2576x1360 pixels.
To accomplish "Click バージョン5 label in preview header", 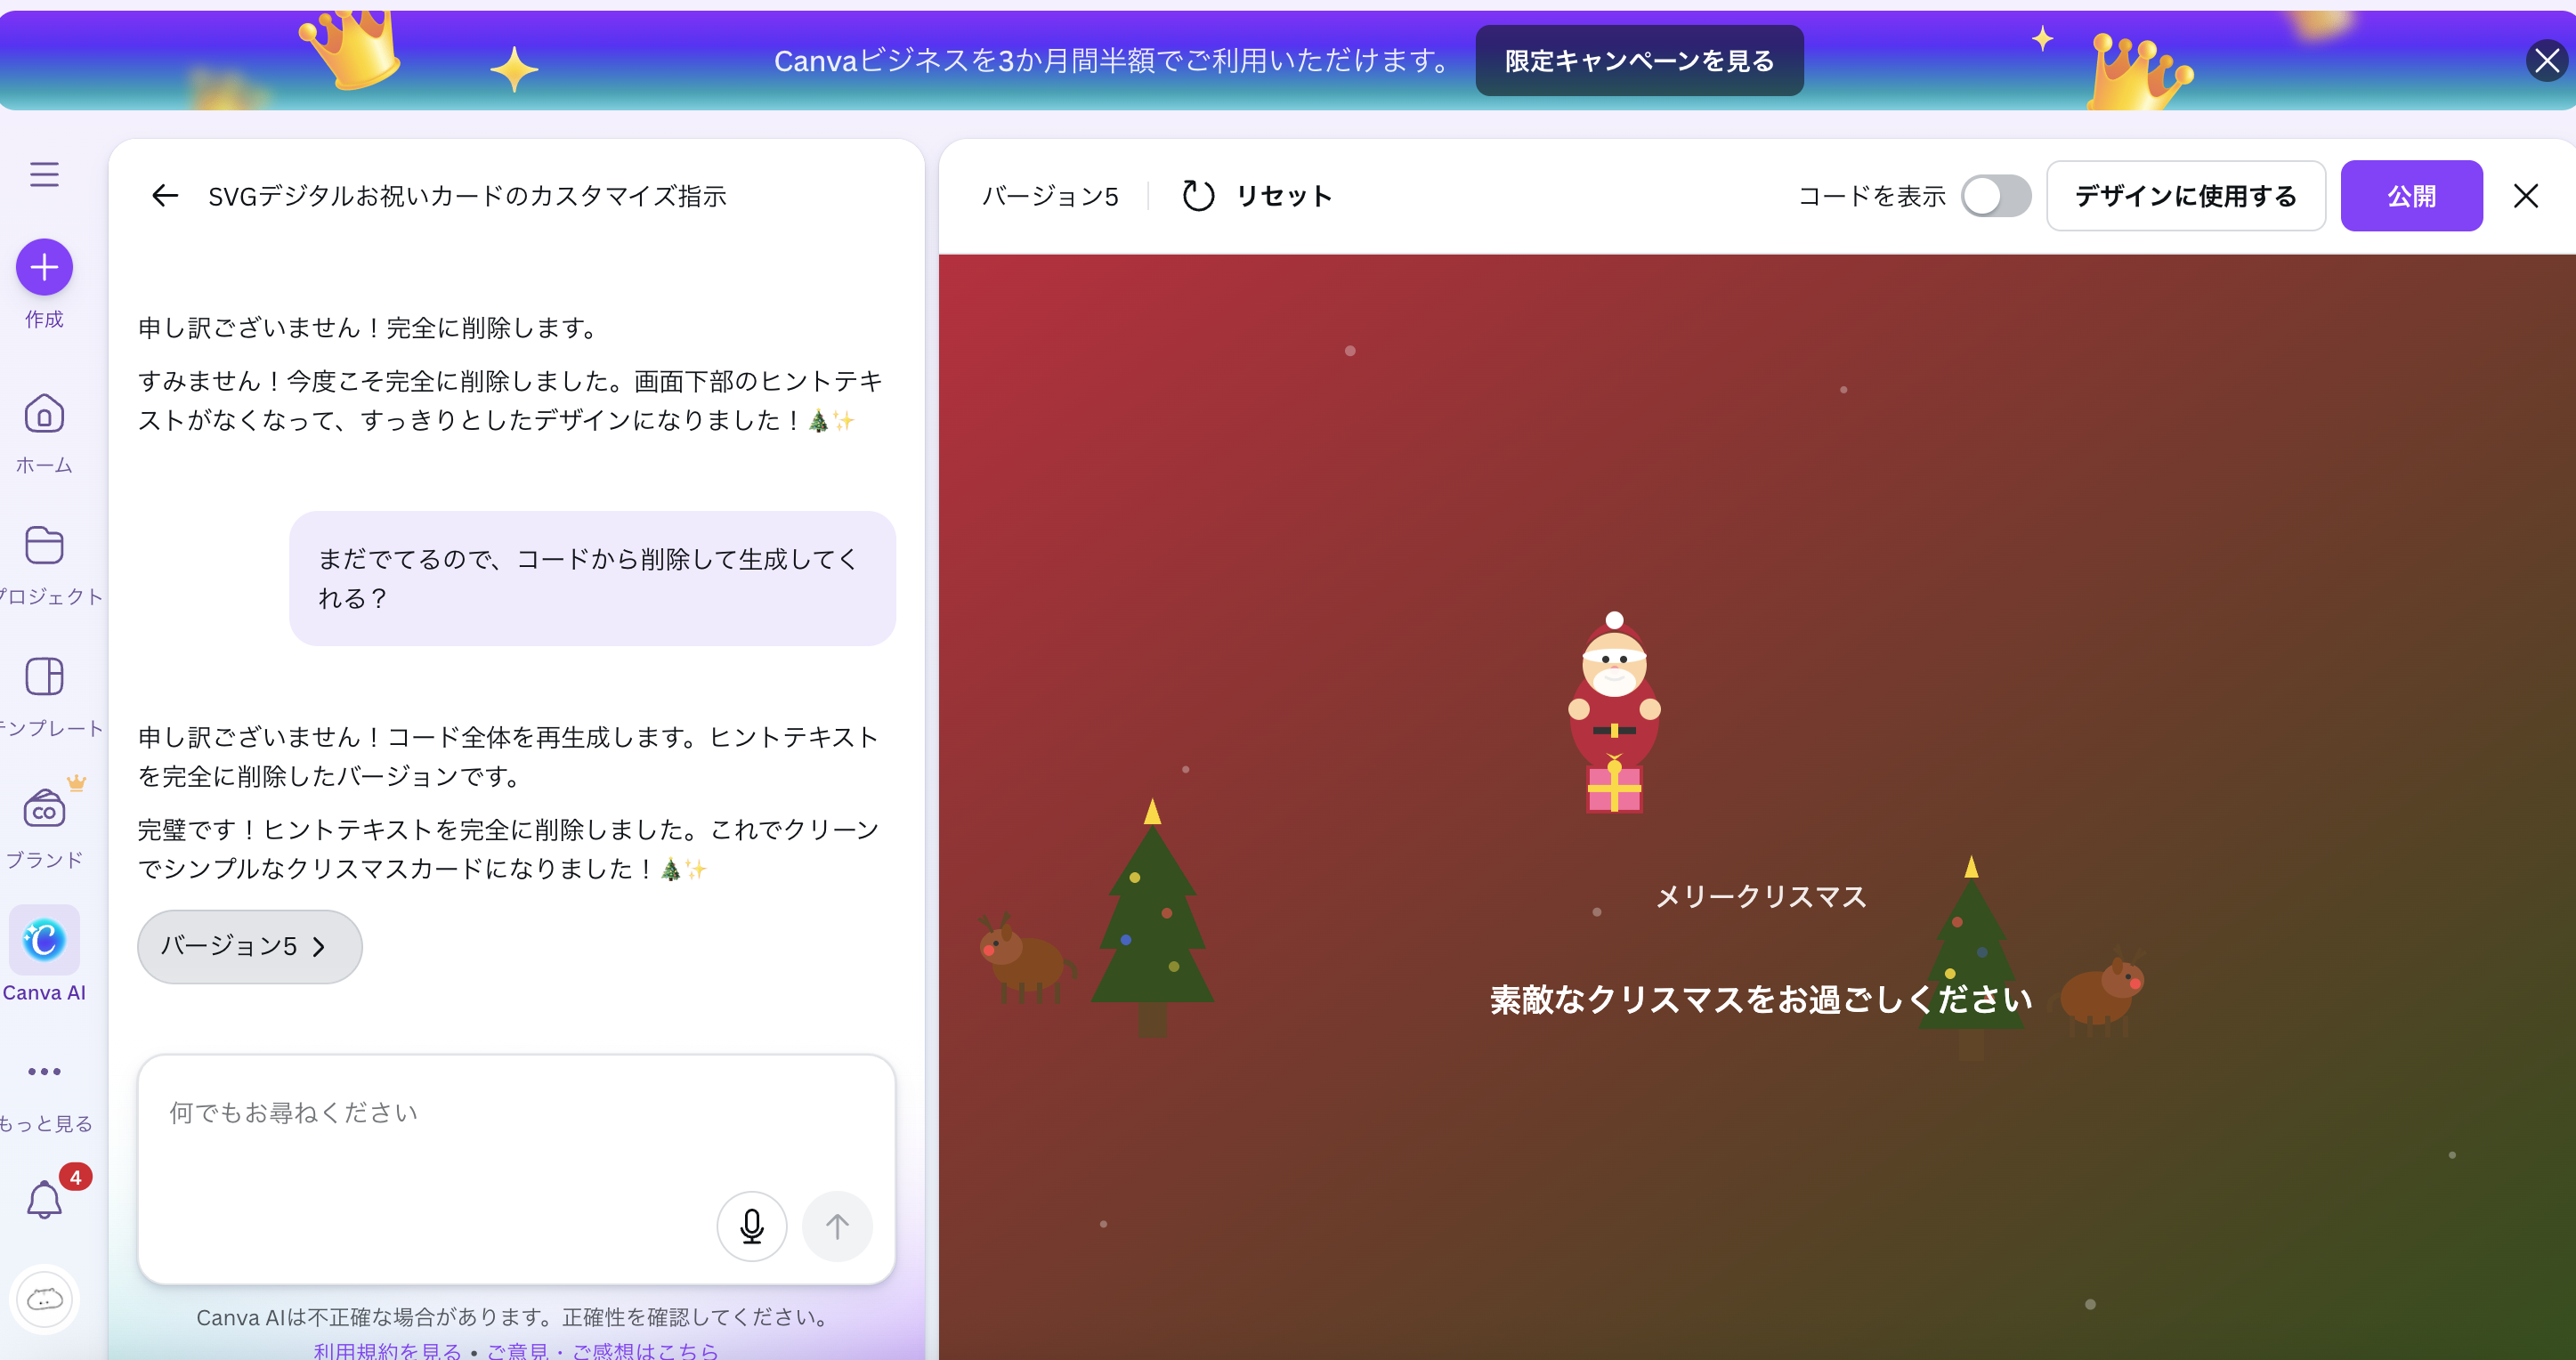I will click(x=1050, y=196).
